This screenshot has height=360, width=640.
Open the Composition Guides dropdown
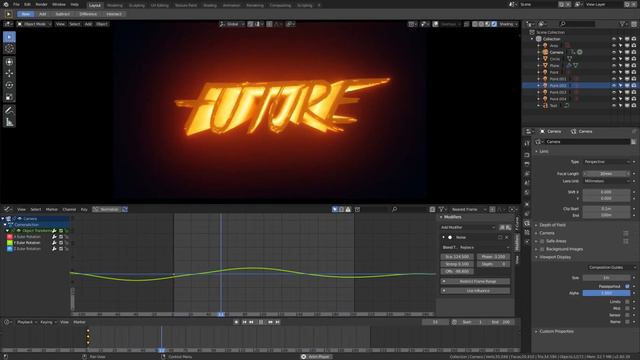click(x=611, y=267)
